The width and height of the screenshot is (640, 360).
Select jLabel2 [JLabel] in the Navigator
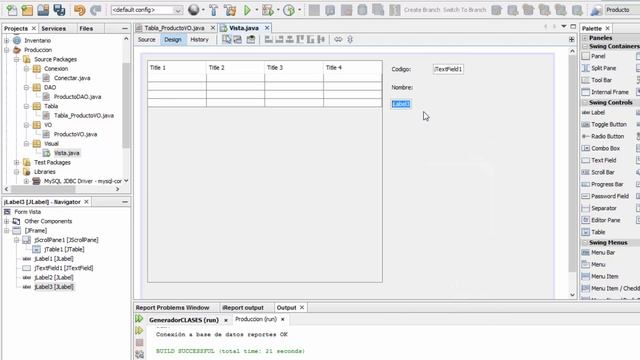54,278
